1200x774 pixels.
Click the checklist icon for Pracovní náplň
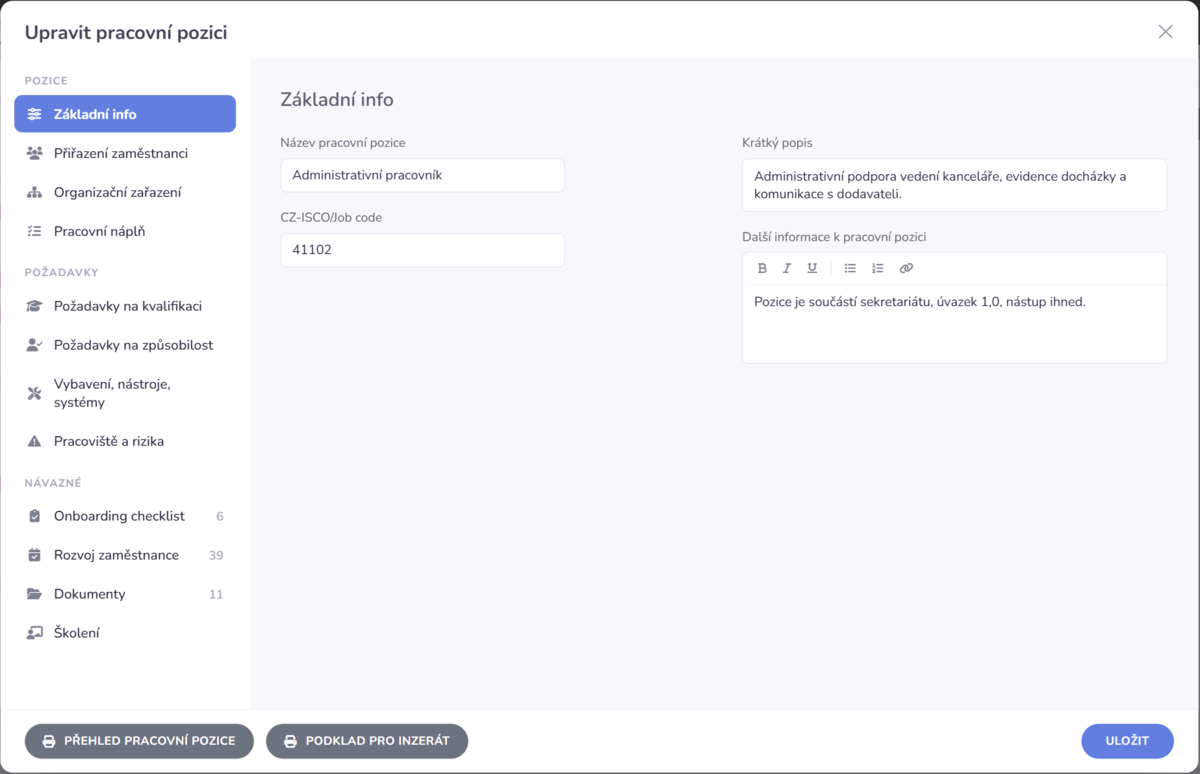click(35, 231)
